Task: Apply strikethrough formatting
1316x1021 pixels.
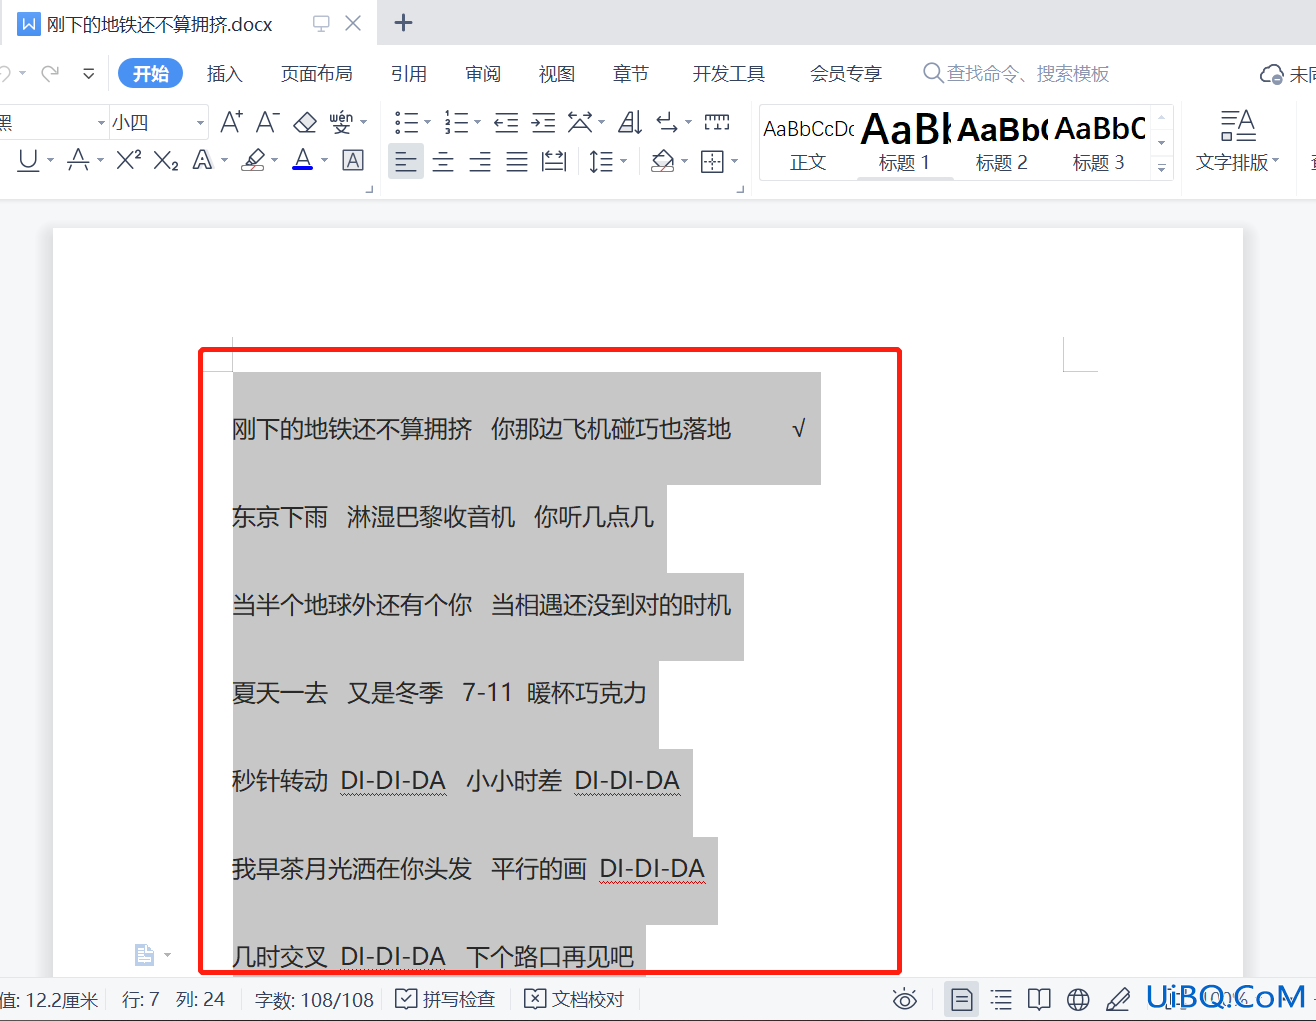Action: coord(78,160)
